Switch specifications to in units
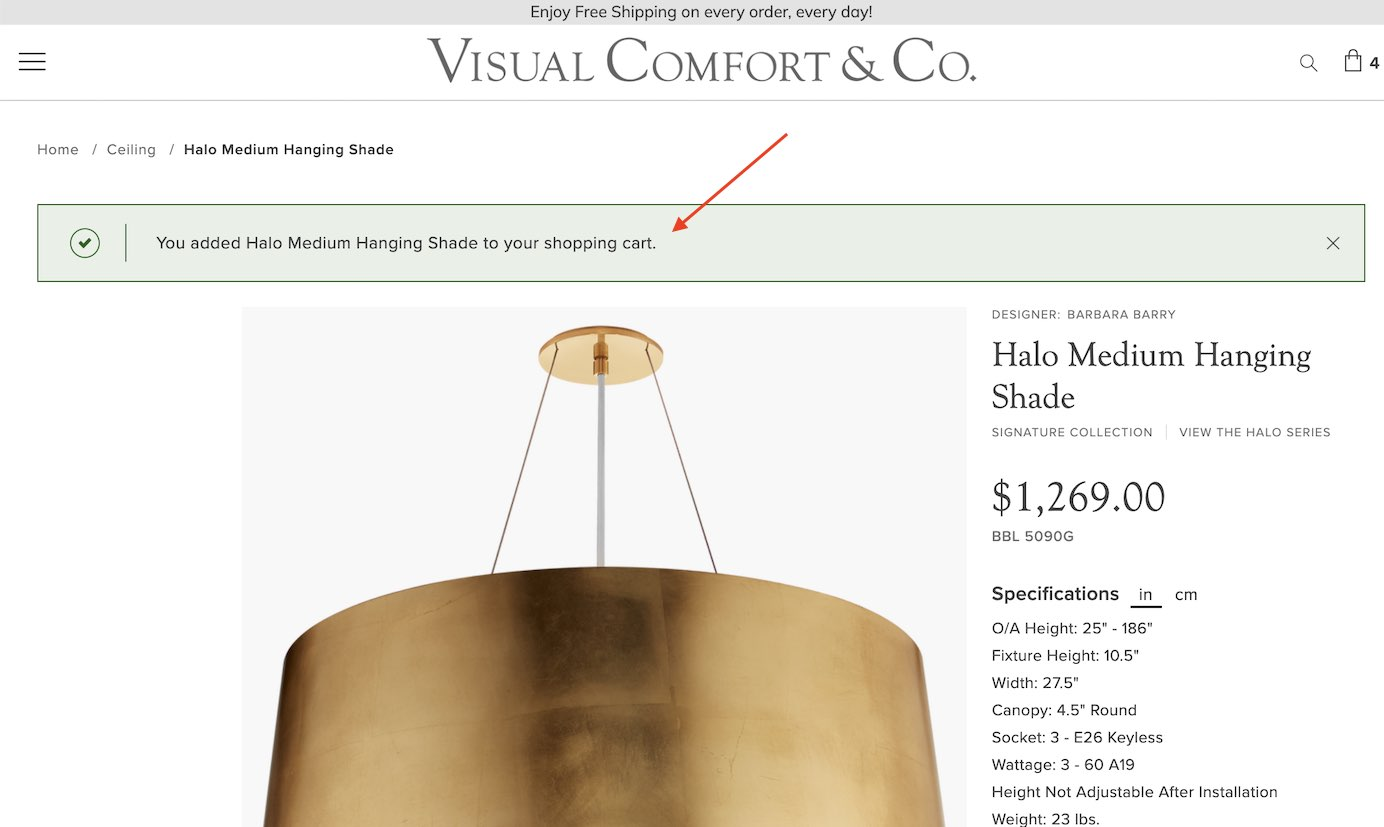1384x827 pixels. 1146,594
